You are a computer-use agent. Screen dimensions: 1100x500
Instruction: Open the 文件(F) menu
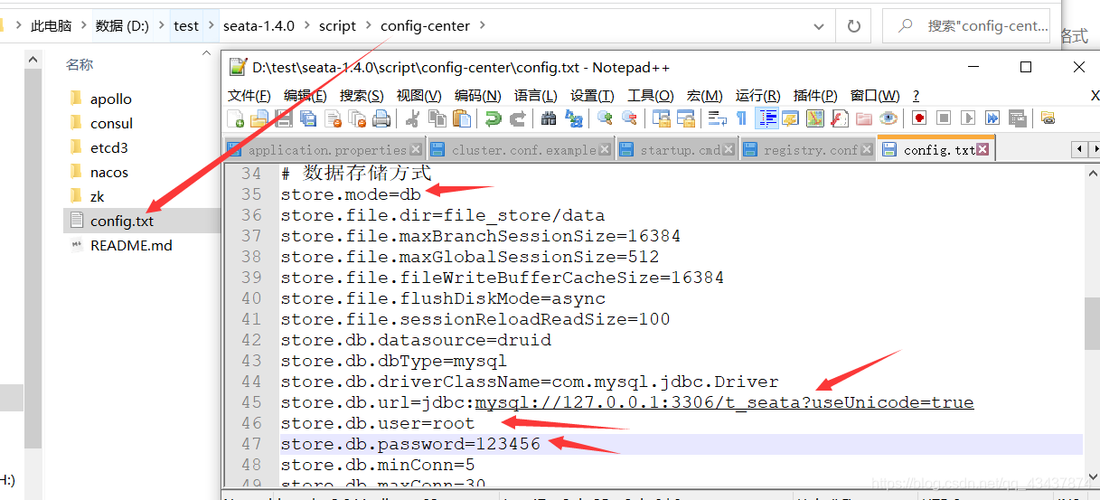[249, 95]
